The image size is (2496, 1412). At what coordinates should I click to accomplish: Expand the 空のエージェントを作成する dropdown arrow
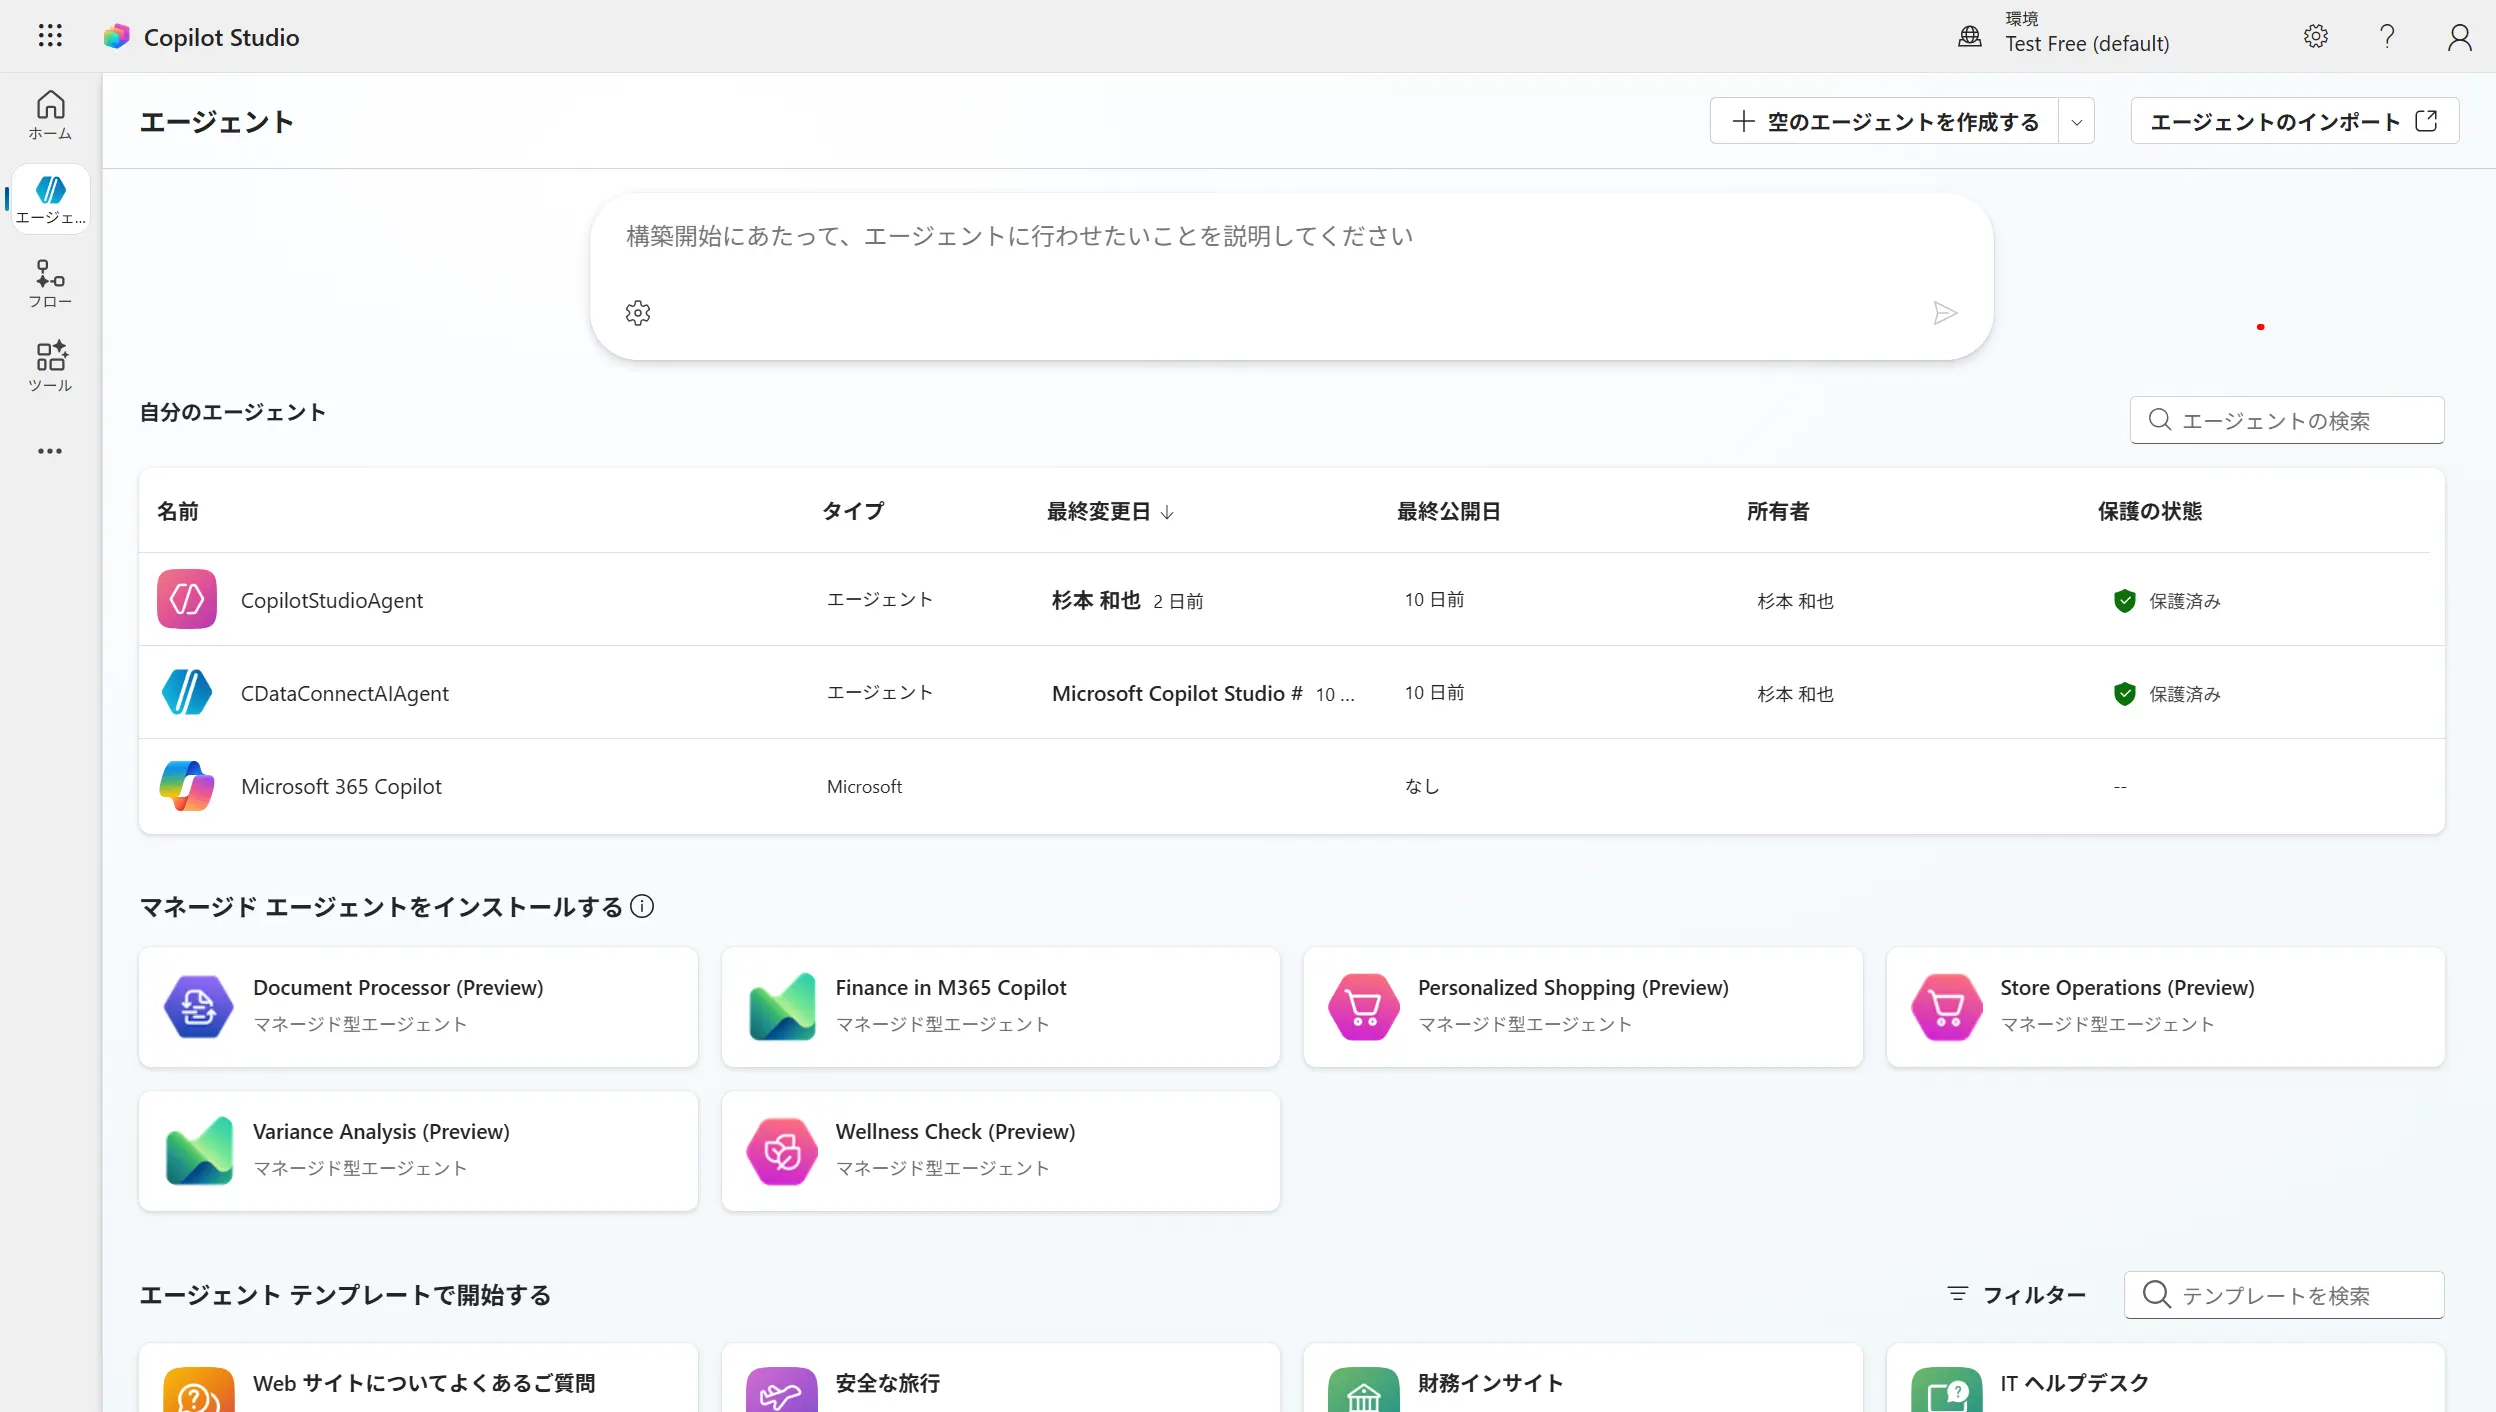2077,122
